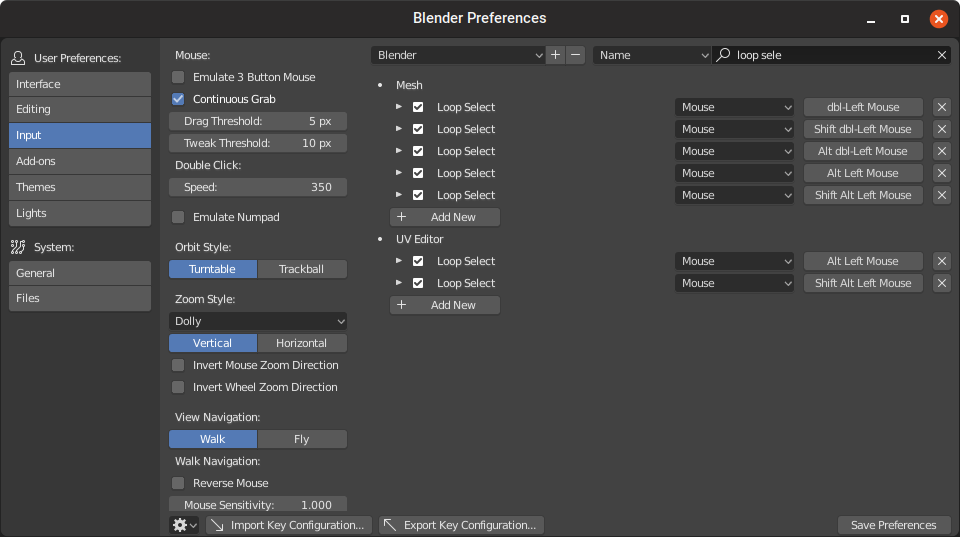Image resolution: width=960 pixels, height=537 pixels.
Task: Open the Files system tab
Action: point(80,299)
